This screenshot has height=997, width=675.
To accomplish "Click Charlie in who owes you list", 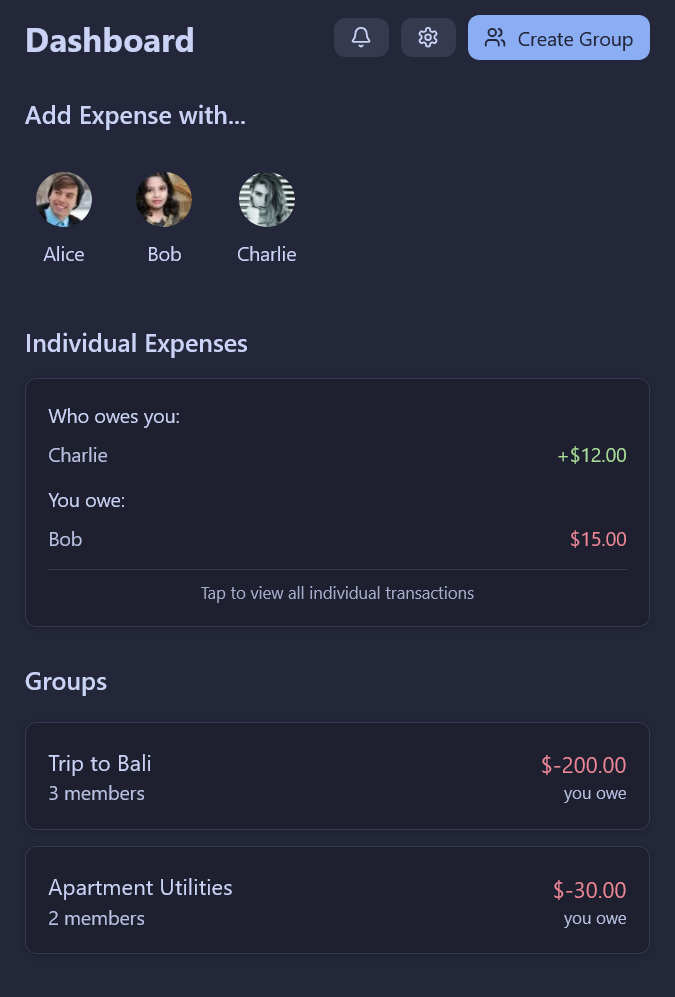I will coord(78,455).
